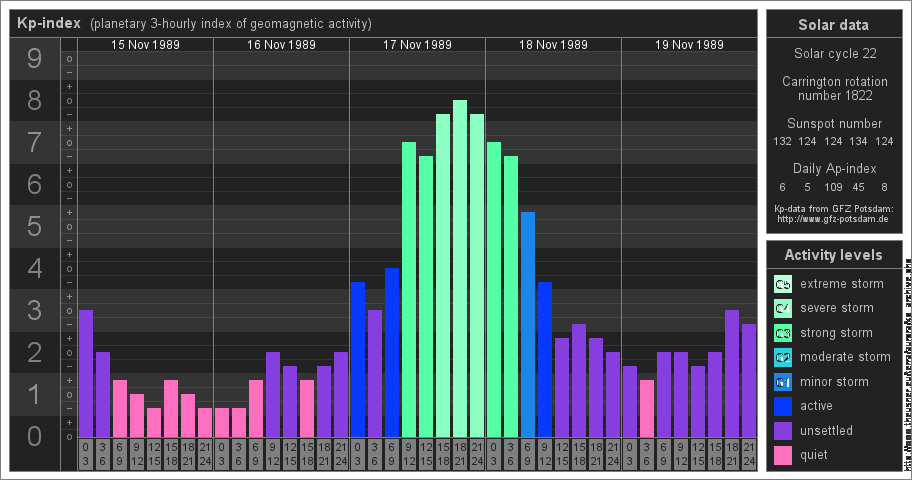Open the gfz-potsdam.de data source link
Image resolution: width=912 pixels, height=480 pixels.
click(x=833, y=218)
